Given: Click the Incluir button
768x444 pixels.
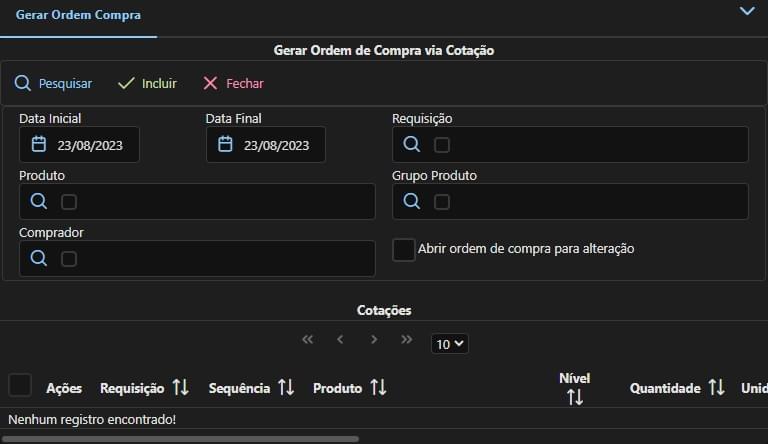Looking at the screenshot, I should [147, 84].
